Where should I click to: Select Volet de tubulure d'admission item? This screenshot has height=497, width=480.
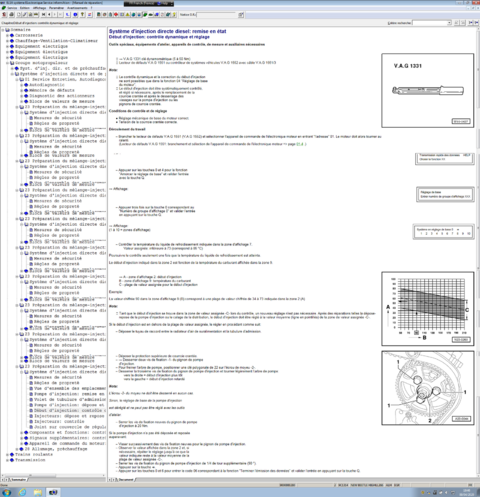click(x=70, y=399)
